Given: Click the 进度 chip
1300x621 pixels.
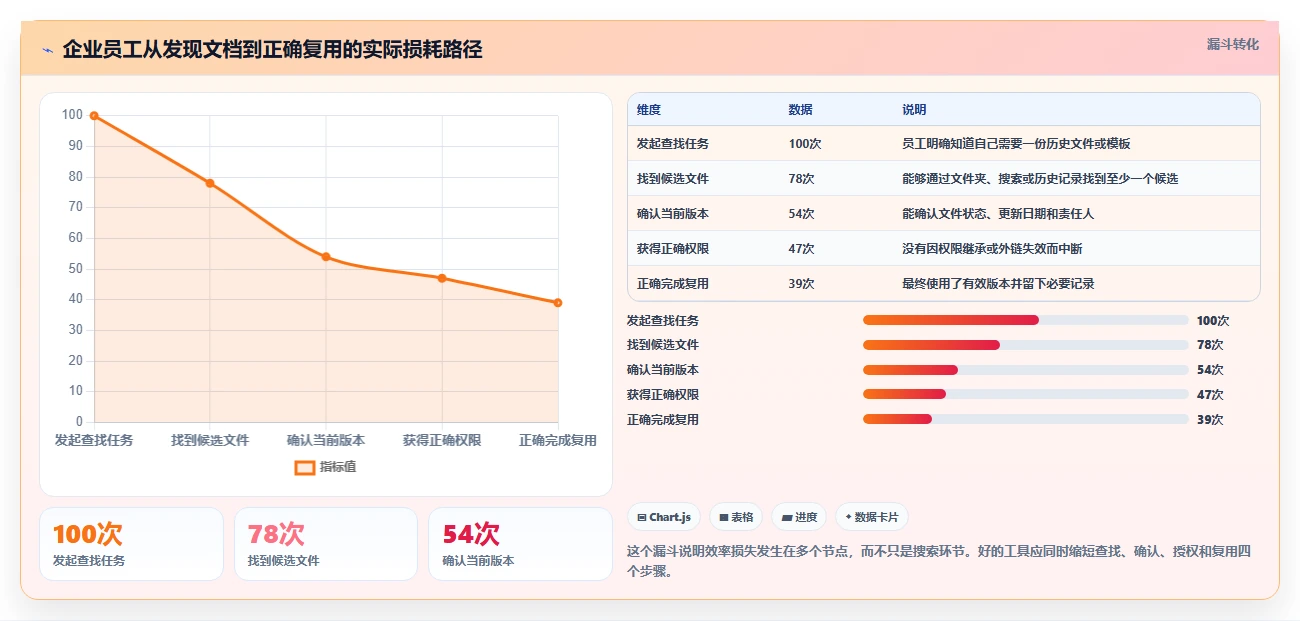Looking at the screenshot, I should pos(799,517).
